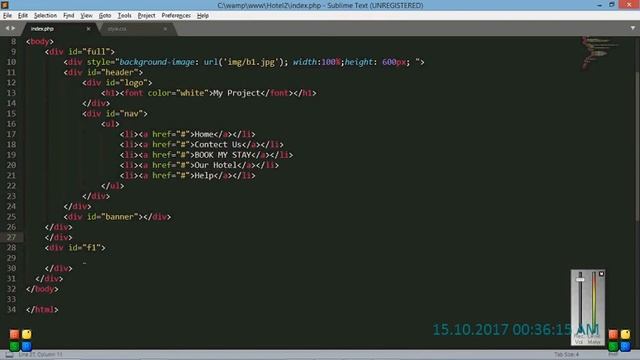Screen dimensions: 640x360
Task: Click the div id="nav" line
Action: [x=115, y=114]
